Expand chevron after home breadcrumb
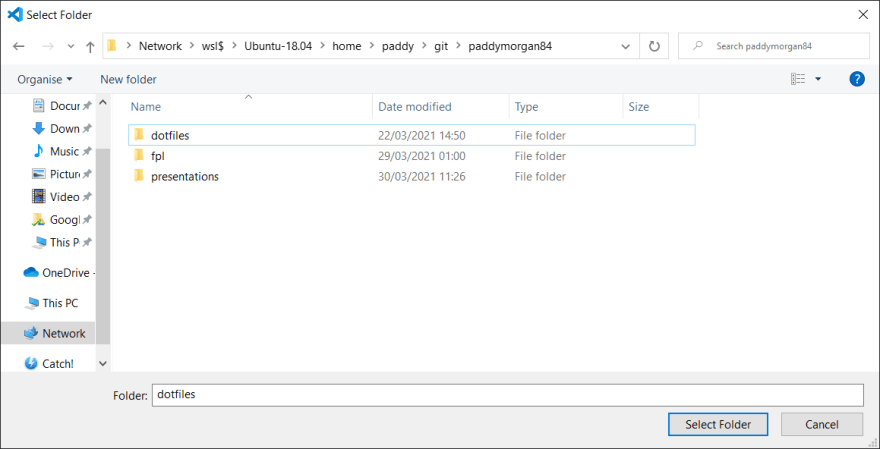Screen dimensions: 880x449 coord(372,47)
